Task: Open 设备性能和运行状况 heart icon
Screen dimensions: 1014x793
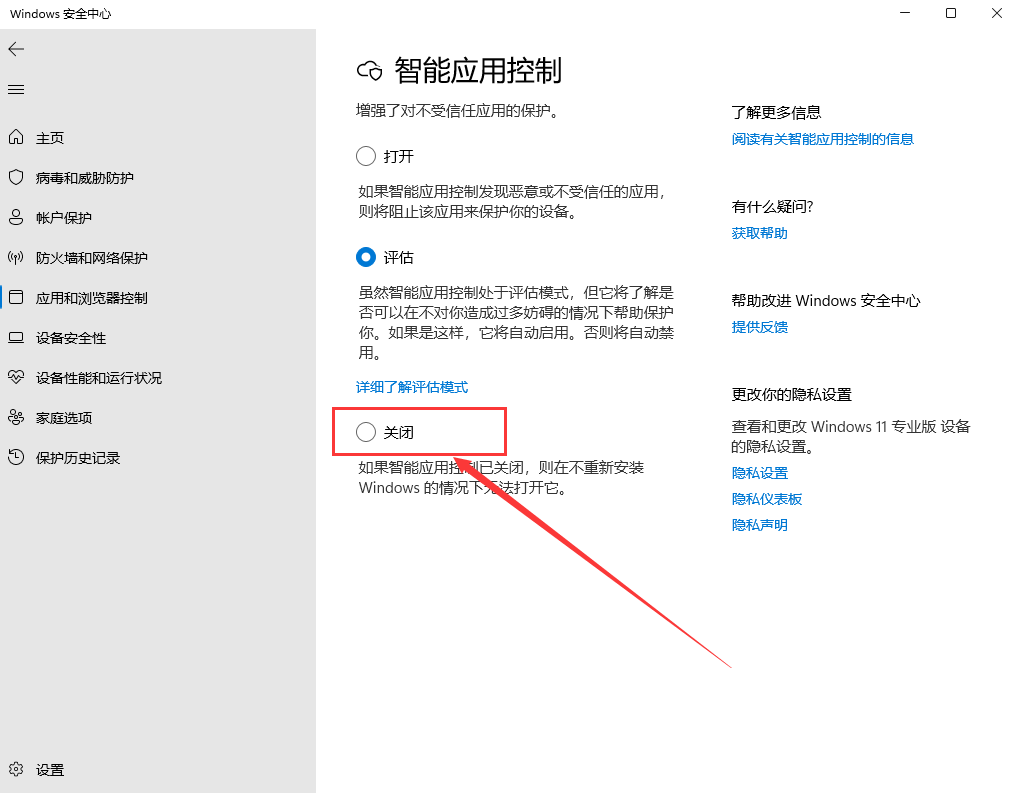Action: (x=16, y=378)
